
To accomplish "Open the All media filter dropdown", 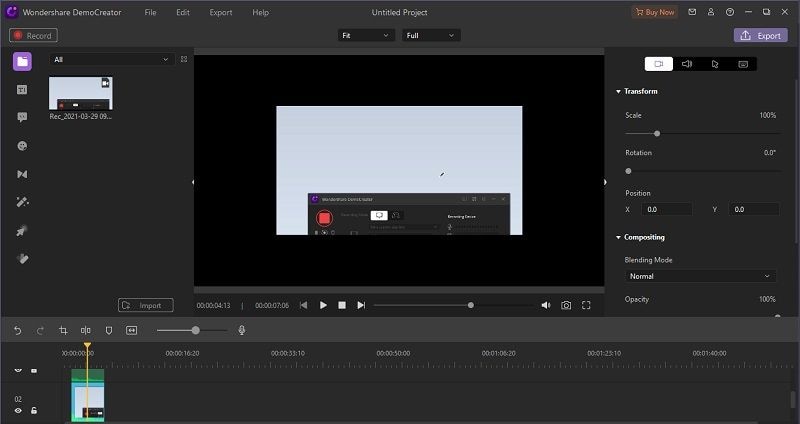I will [112, 59].
